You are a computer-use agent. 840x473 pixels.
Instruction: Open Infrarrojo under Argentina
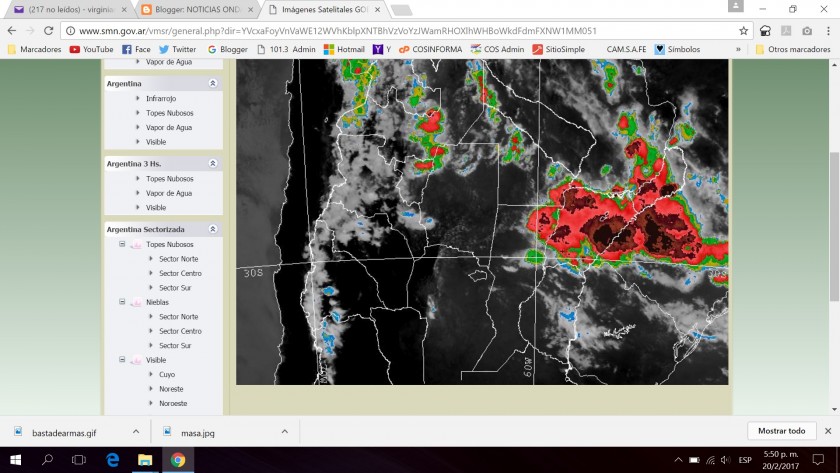click(x=159, y=98)
